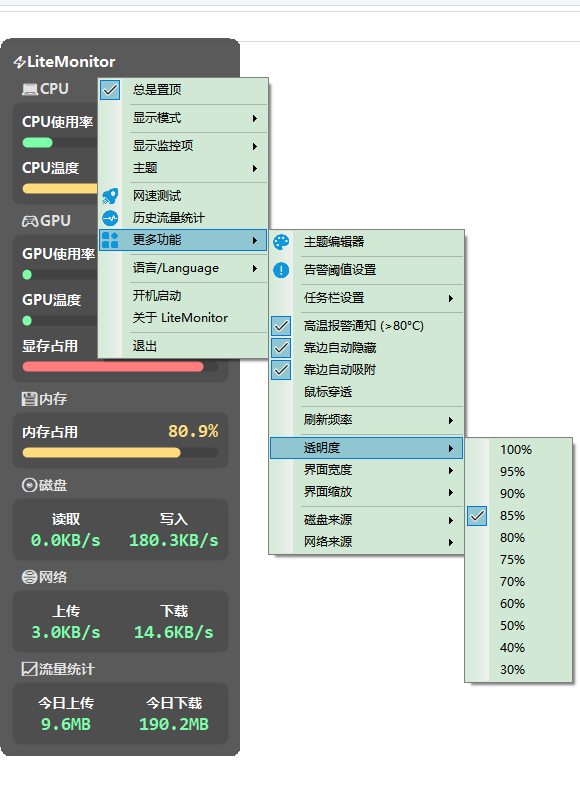580x787 pixels.
Task: Click the traffic stats (流量统计) chart icon
Action: [x=30, y=669]
